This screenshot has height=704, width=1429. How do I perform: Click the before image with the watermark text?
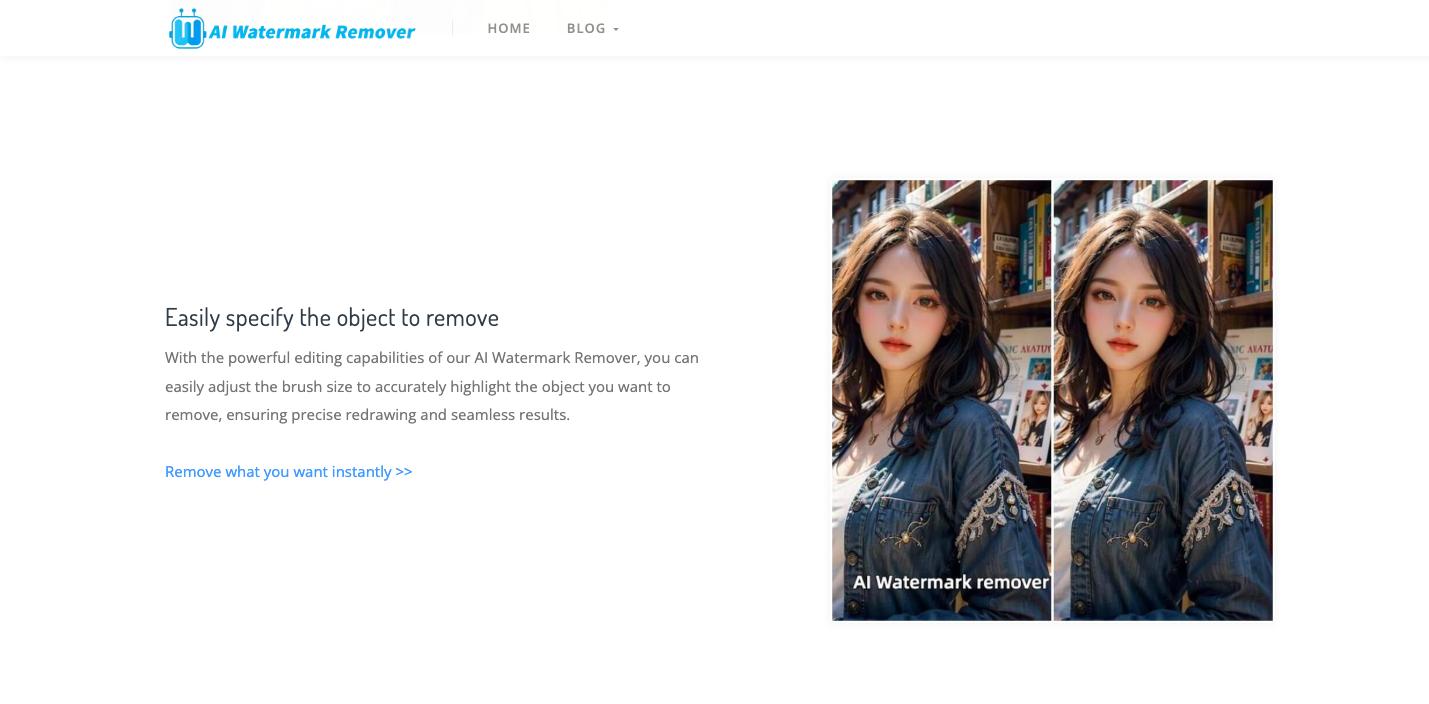click(941, 400)
